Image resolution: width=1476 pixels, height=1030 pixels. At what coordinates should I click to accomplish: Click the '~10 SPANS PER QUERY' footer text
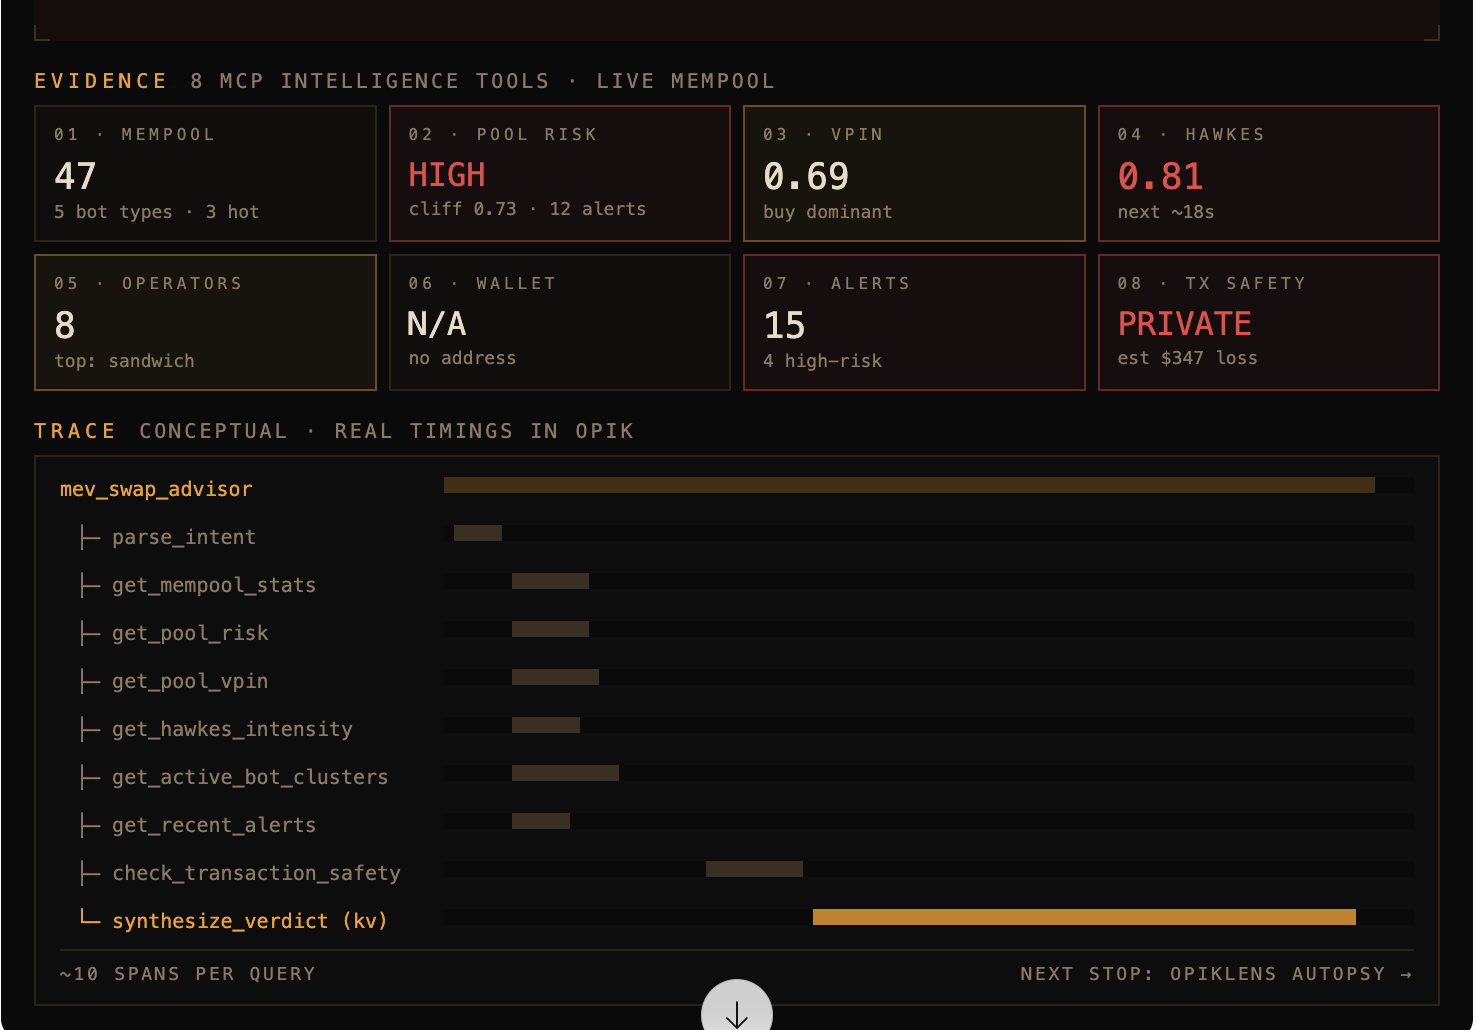tap(188, 974)
